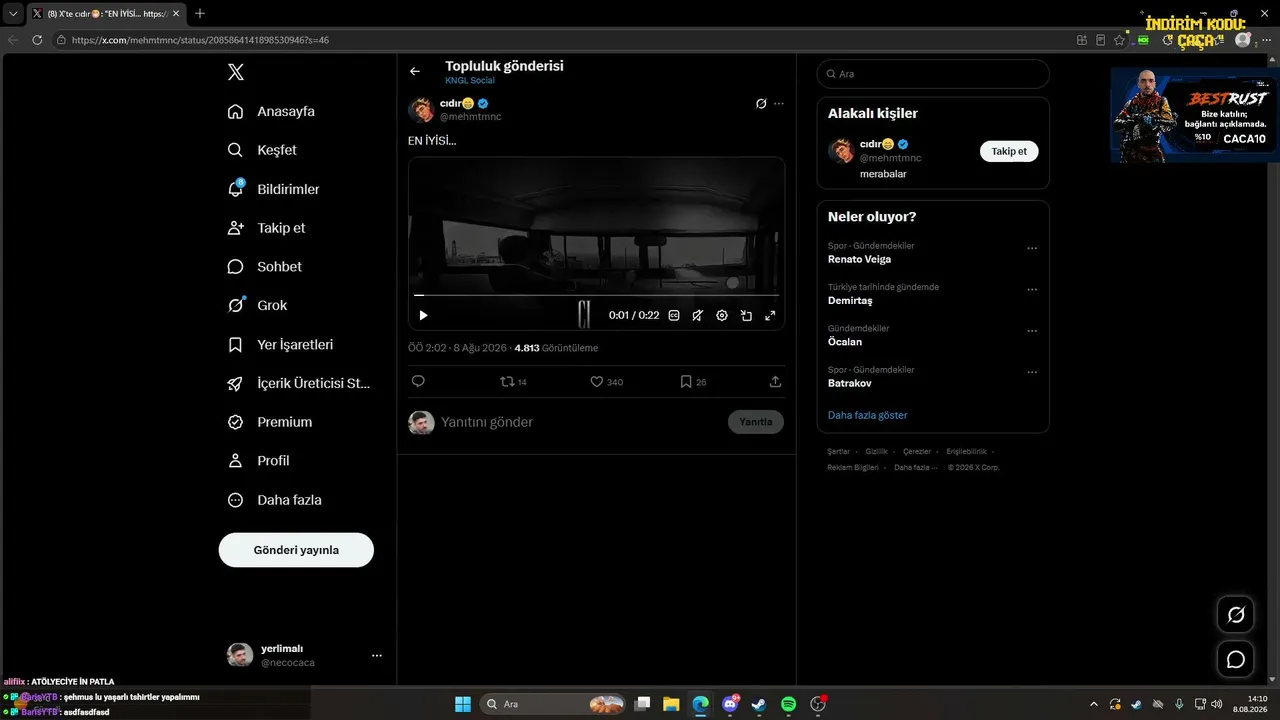This screenshot has height=720, width=1280.
Task: Open more options for Batrakov trend
Action: coord(1032,372)
